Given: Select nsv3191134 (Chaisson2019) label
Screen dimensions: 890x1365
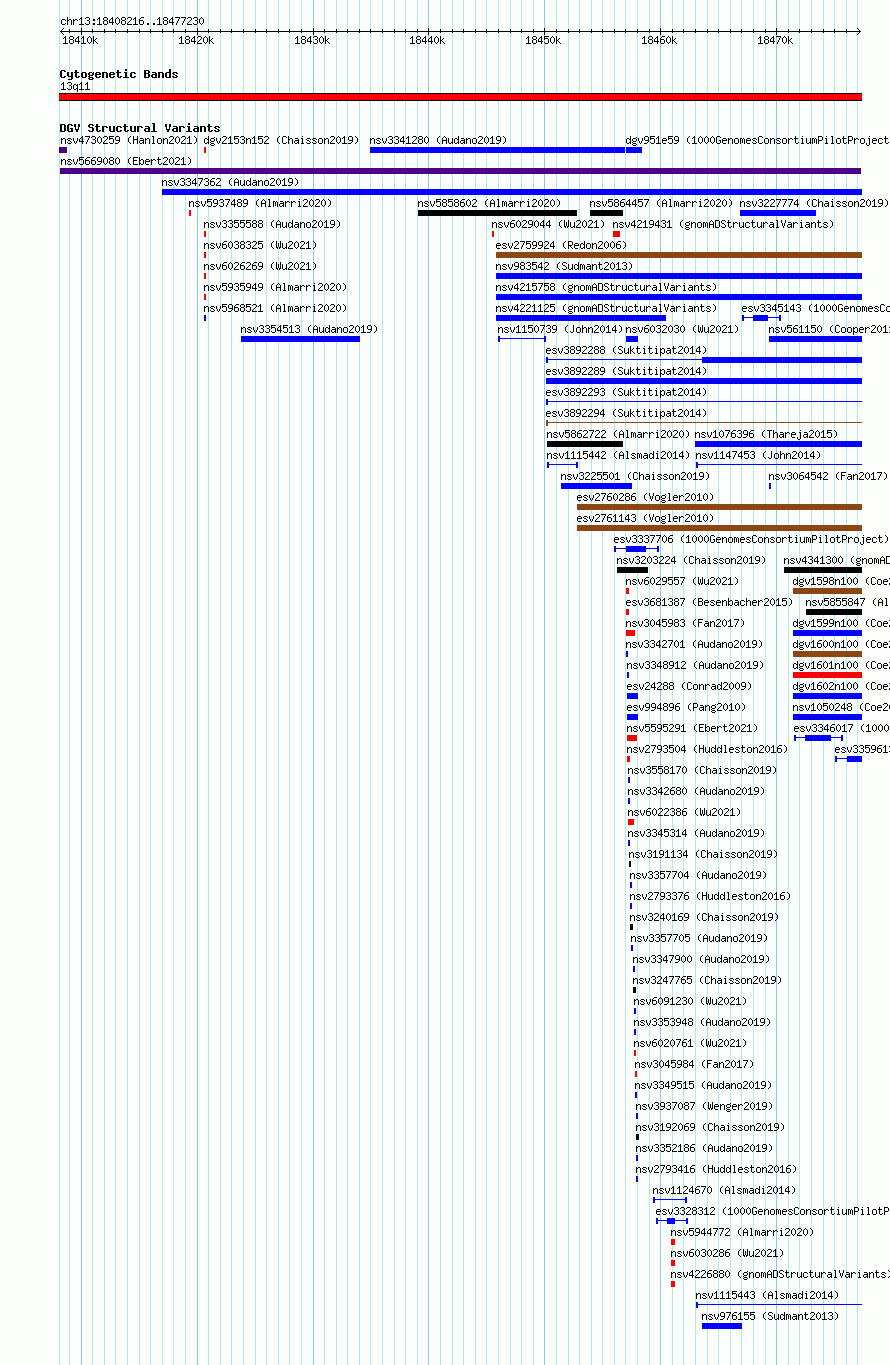Looking at the screenshot, I should tap(703, 854).
